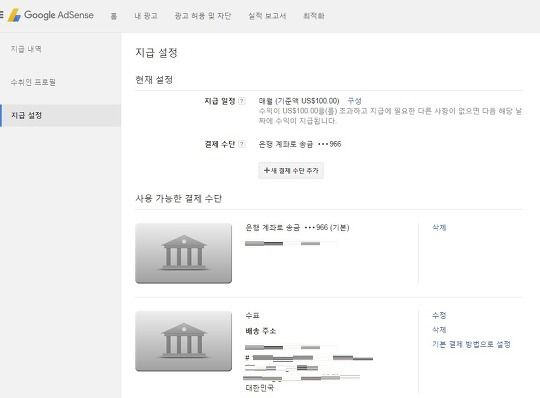Click the help icon next to 지급 일정
This screenshot has width=540, height=398.
tap(242, 101)
